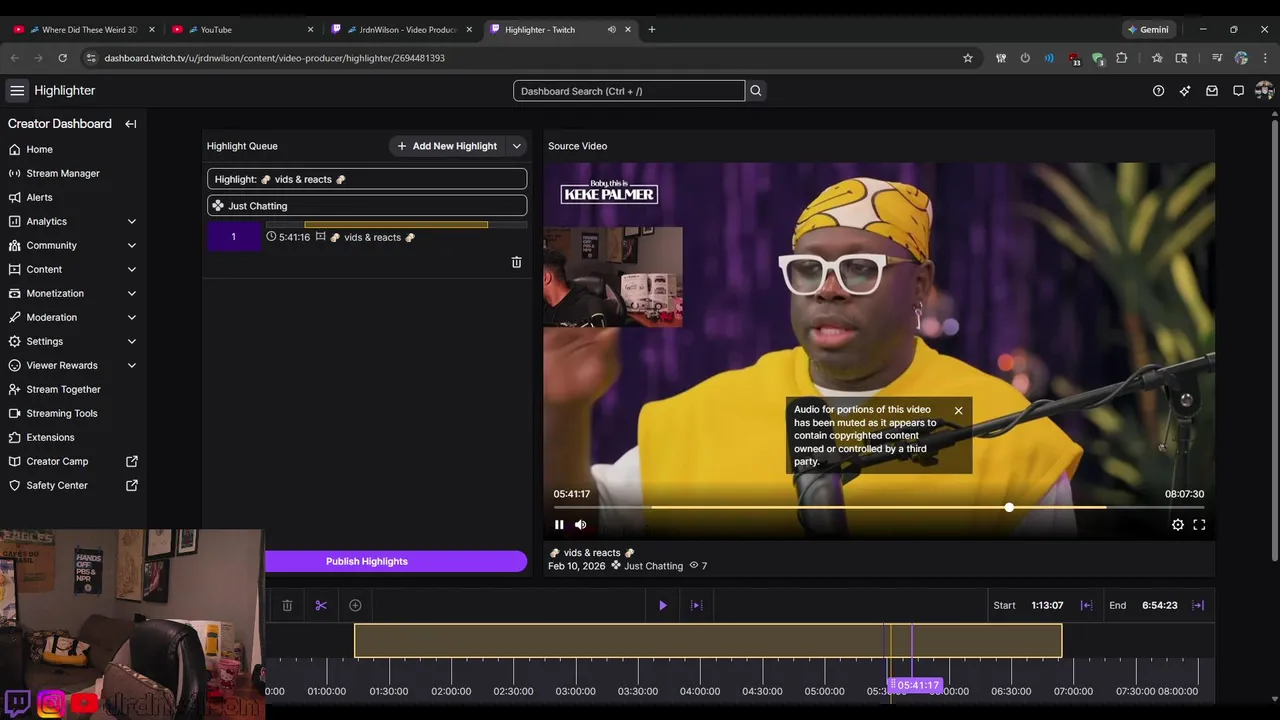Expand the Moderation sidebar section
The width and height of the screenshot is (1280, 720).
132,317
